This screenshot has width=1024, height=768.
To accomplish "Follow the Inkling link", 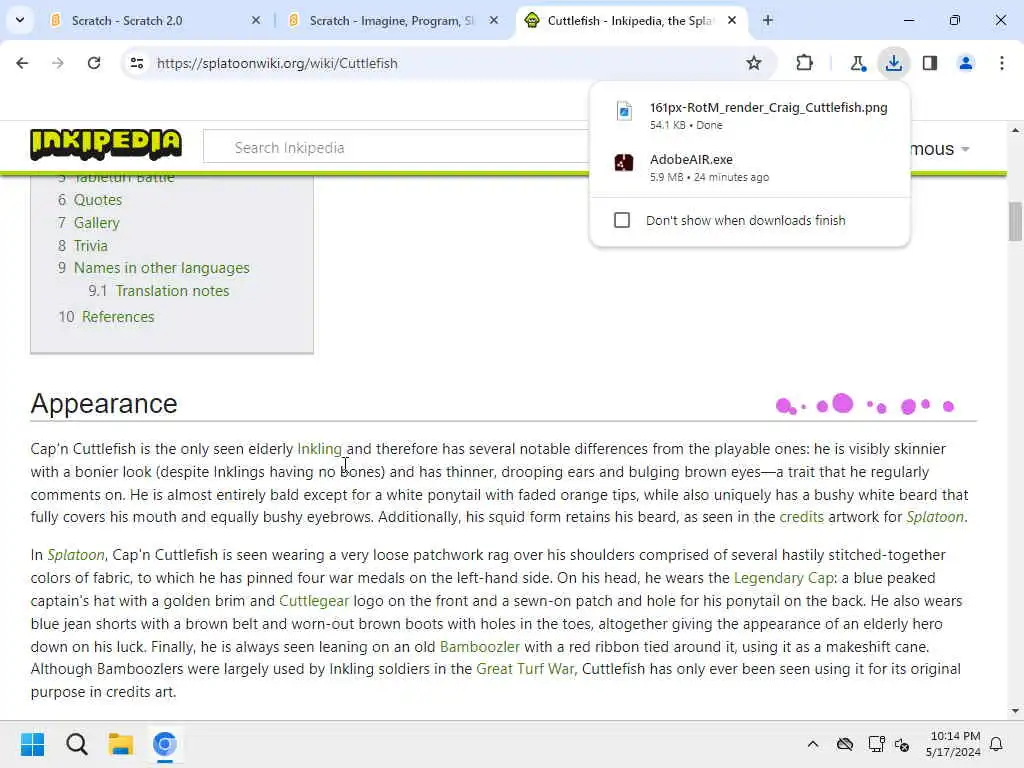I will pos(319,449).
